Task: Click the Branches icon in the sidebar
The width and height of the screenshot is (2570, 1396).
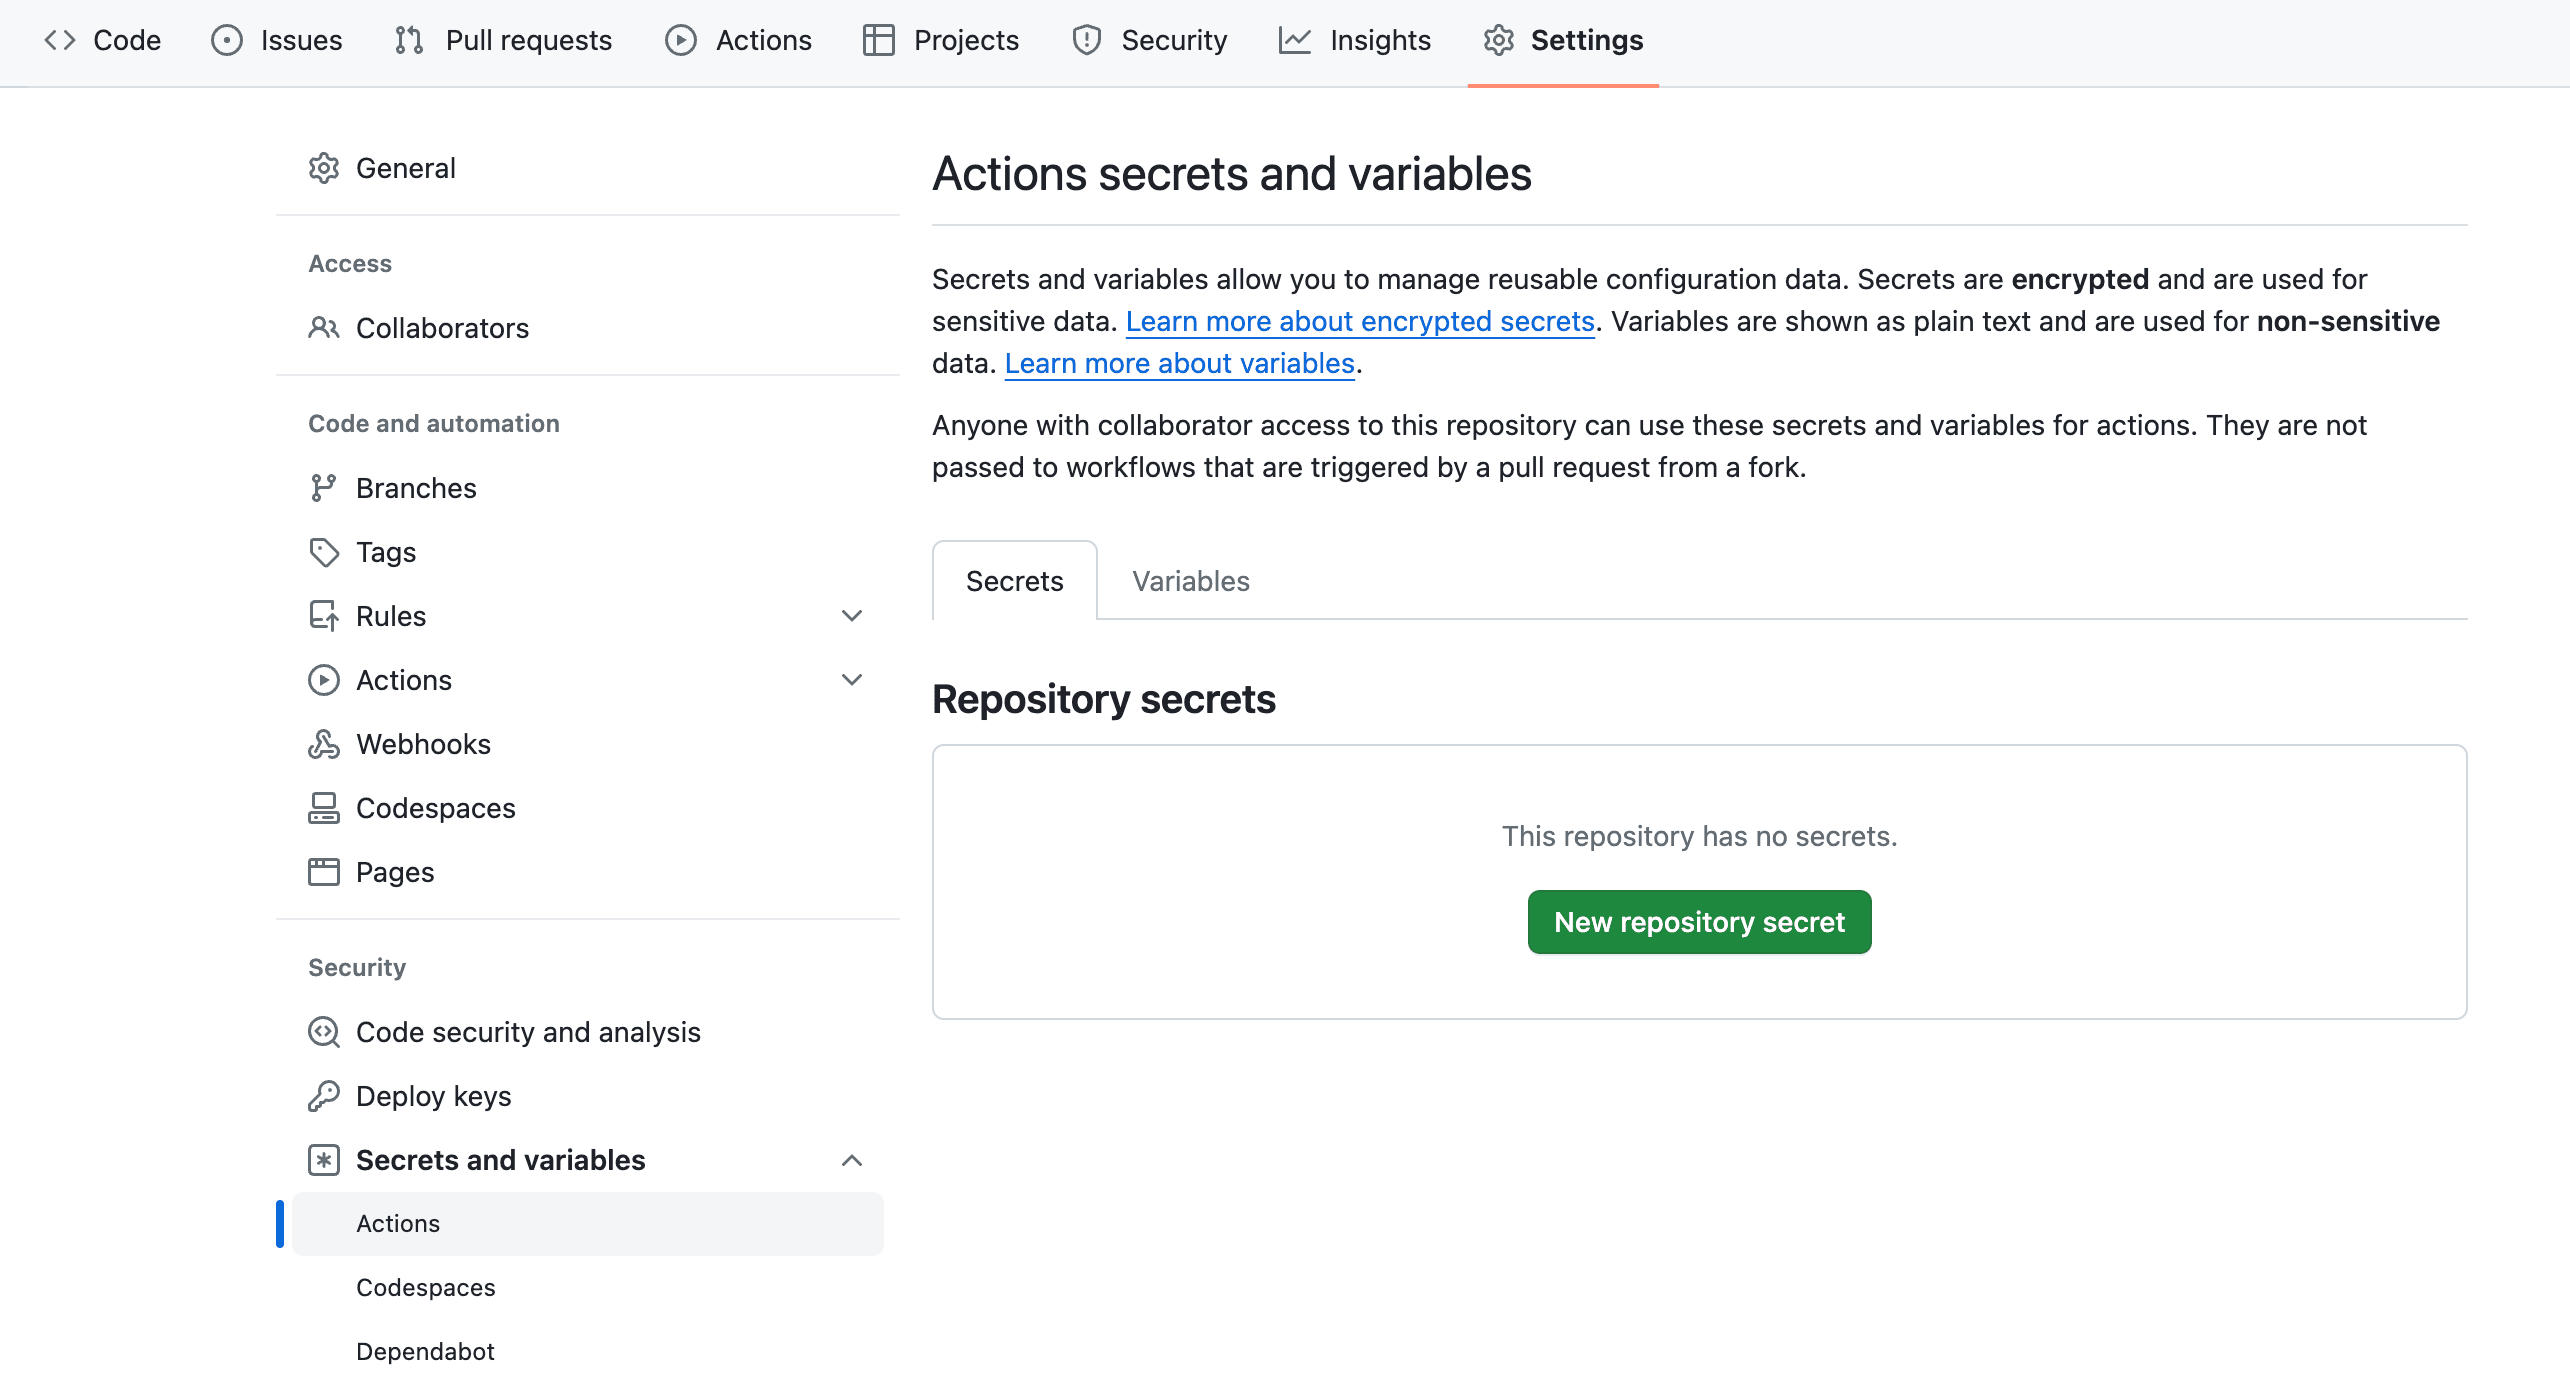Action: 324,487
